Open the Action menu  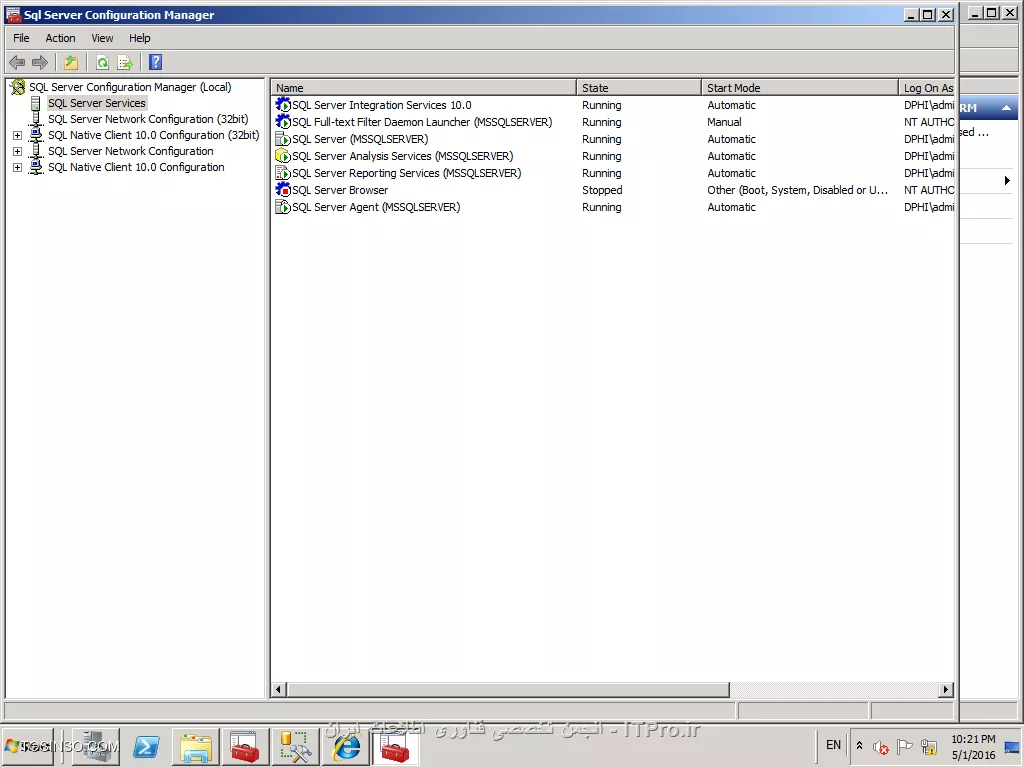[x=60, y=38]
